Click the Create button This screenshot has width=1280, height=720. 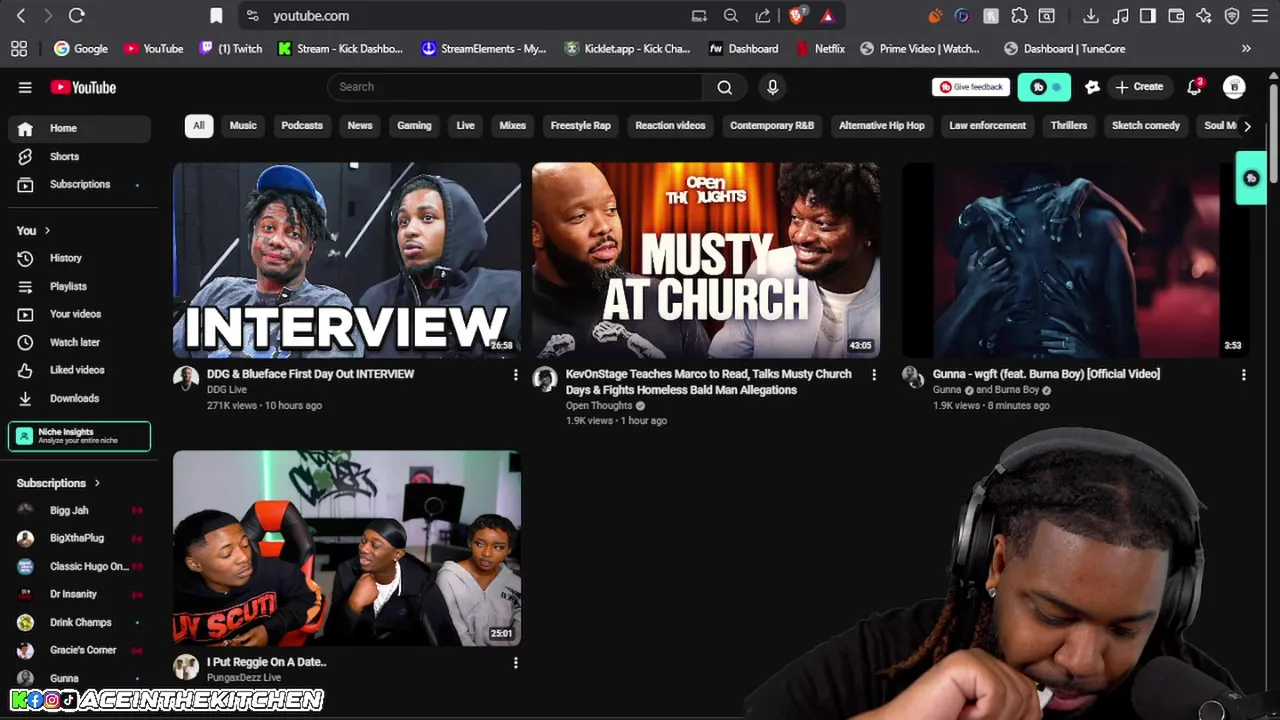point(1140,87)
